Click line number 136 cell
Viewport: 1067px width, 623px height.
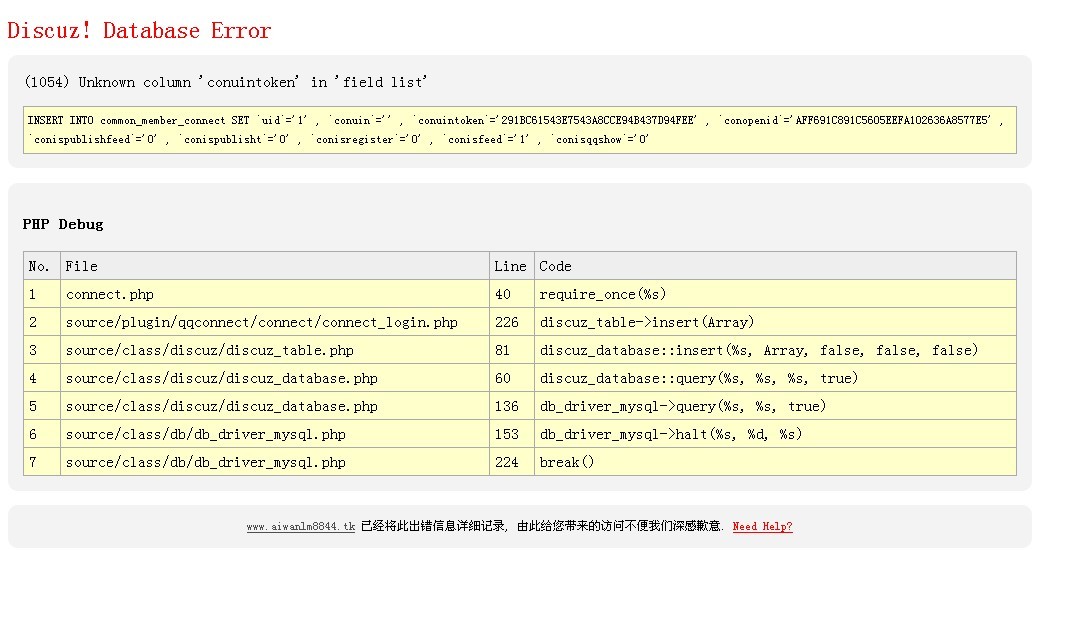[512, 406]
